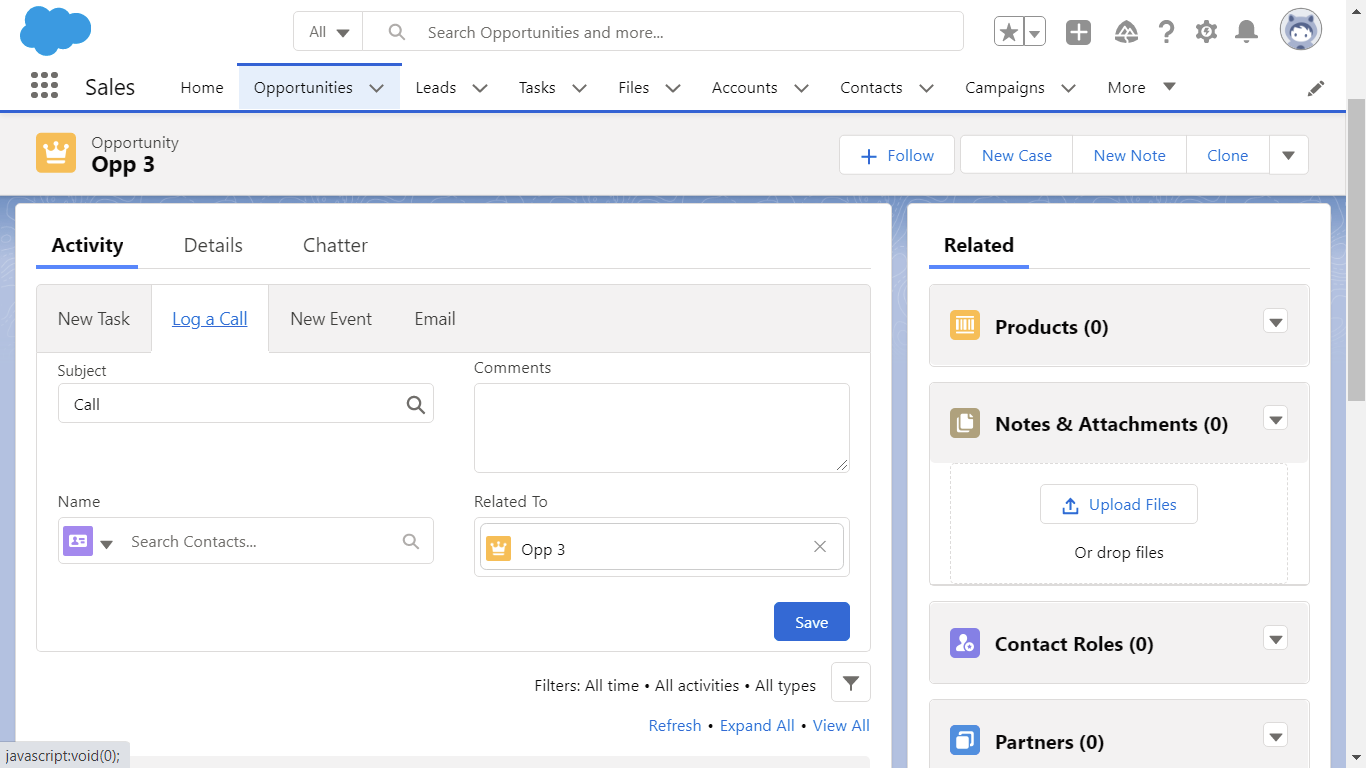Image resolution: width=1366 pixels, height=768 pixels.
Task: Expand the Contacts tab chevron
Action: point(926,88)
